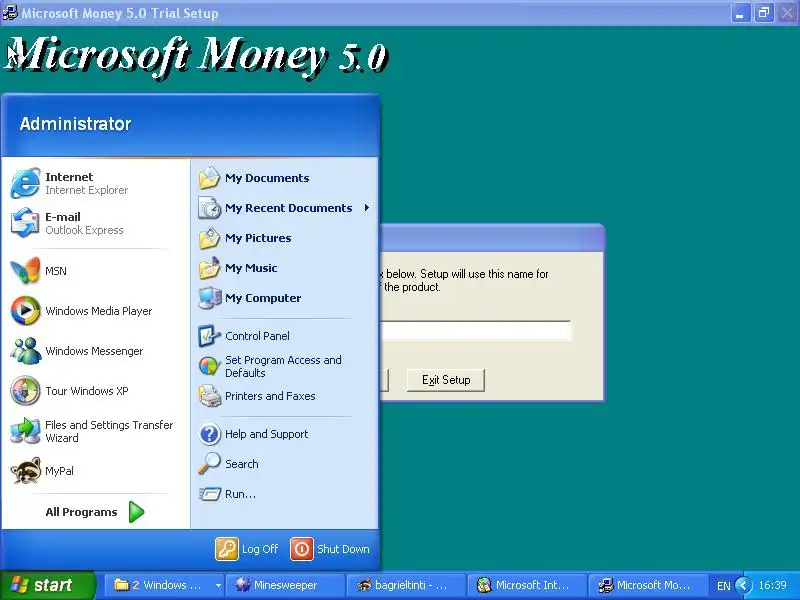
Task: Open MSN from the pinned list
Action: coord(95,271)
